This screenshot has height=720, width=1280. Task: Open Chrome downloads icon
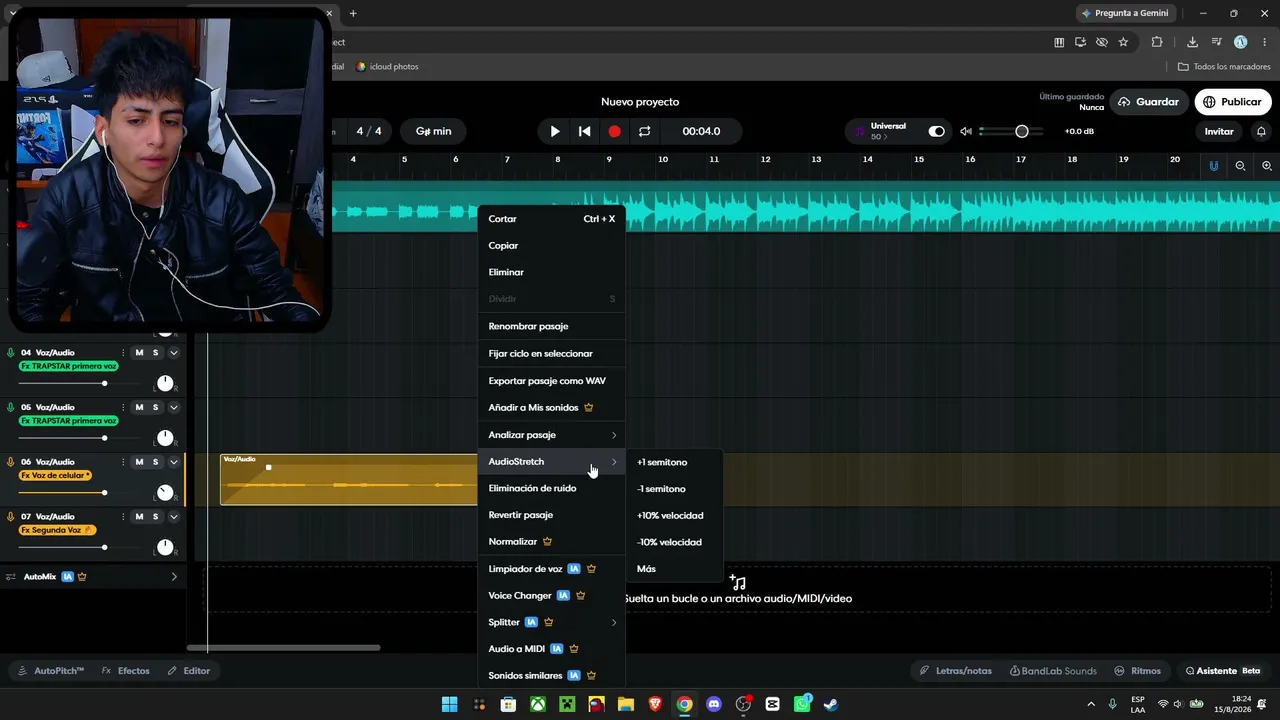pyautogui.click(x=1192, y=42)
